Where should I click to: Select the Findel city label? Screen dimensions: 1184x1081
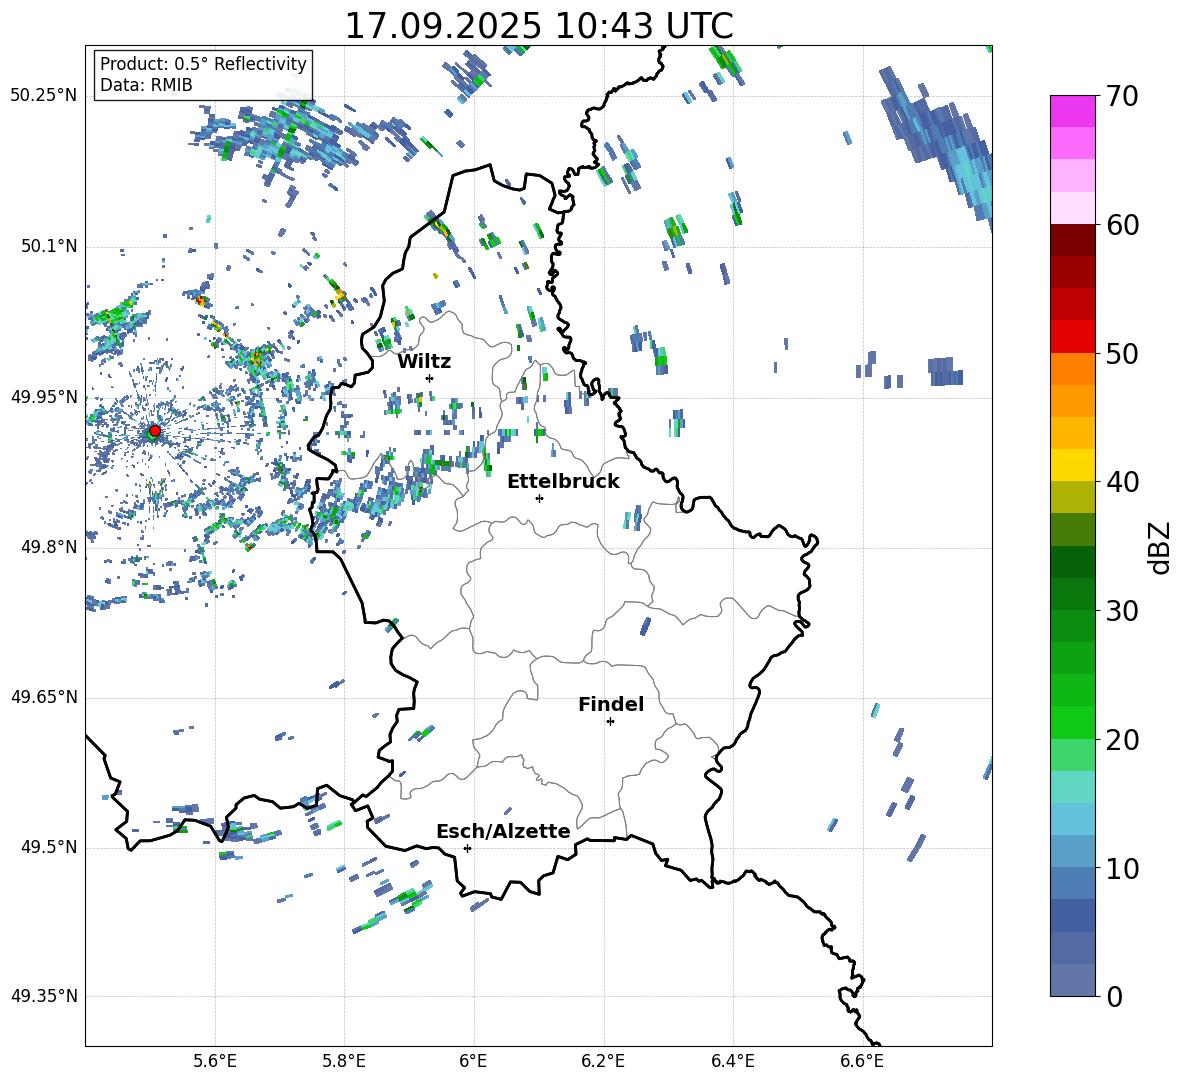pyautogui.click(x=611, y=704)
